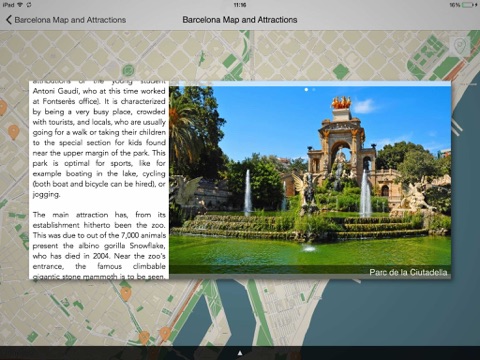The width and height of the screenshot is (480, 360).
Task: Tap the dark bottom bar to reveal attractions
Action: [240, 353]
